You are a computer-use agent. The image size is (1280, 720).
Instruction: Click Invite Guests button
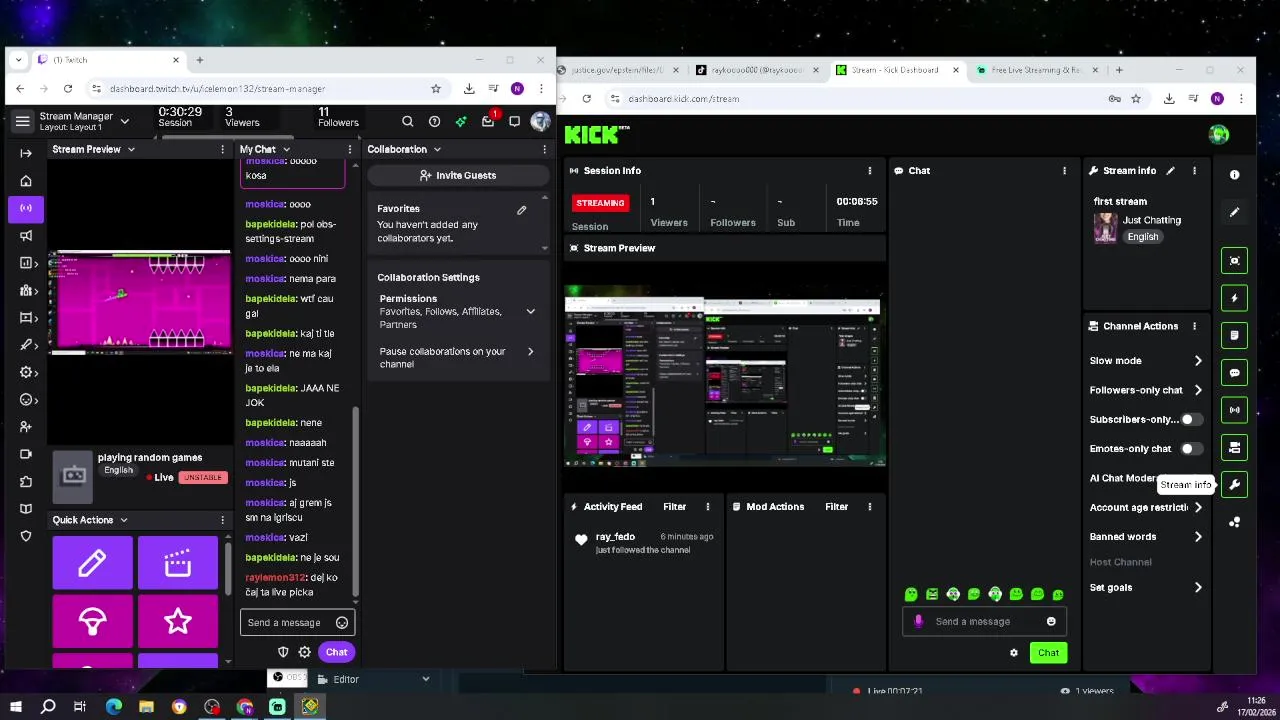coord(458,175)
